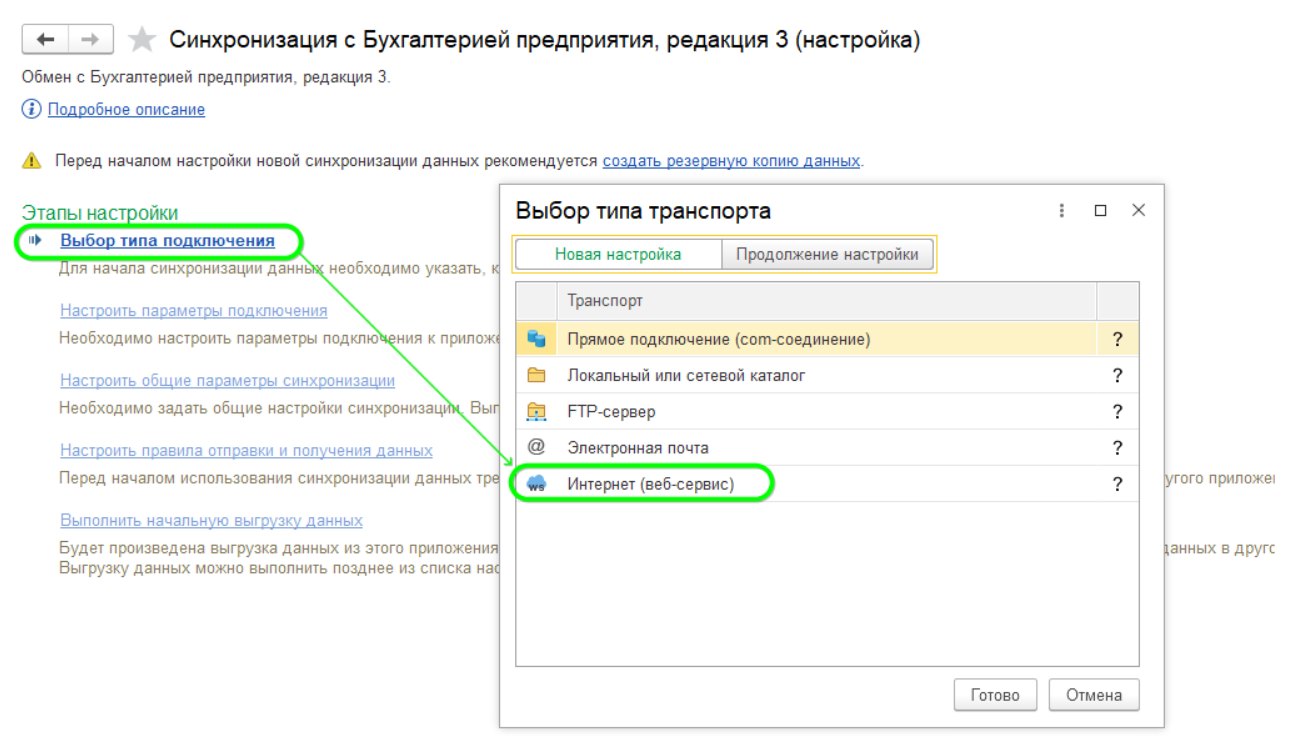Click создать резервную копию данных link

click(731, 160)
